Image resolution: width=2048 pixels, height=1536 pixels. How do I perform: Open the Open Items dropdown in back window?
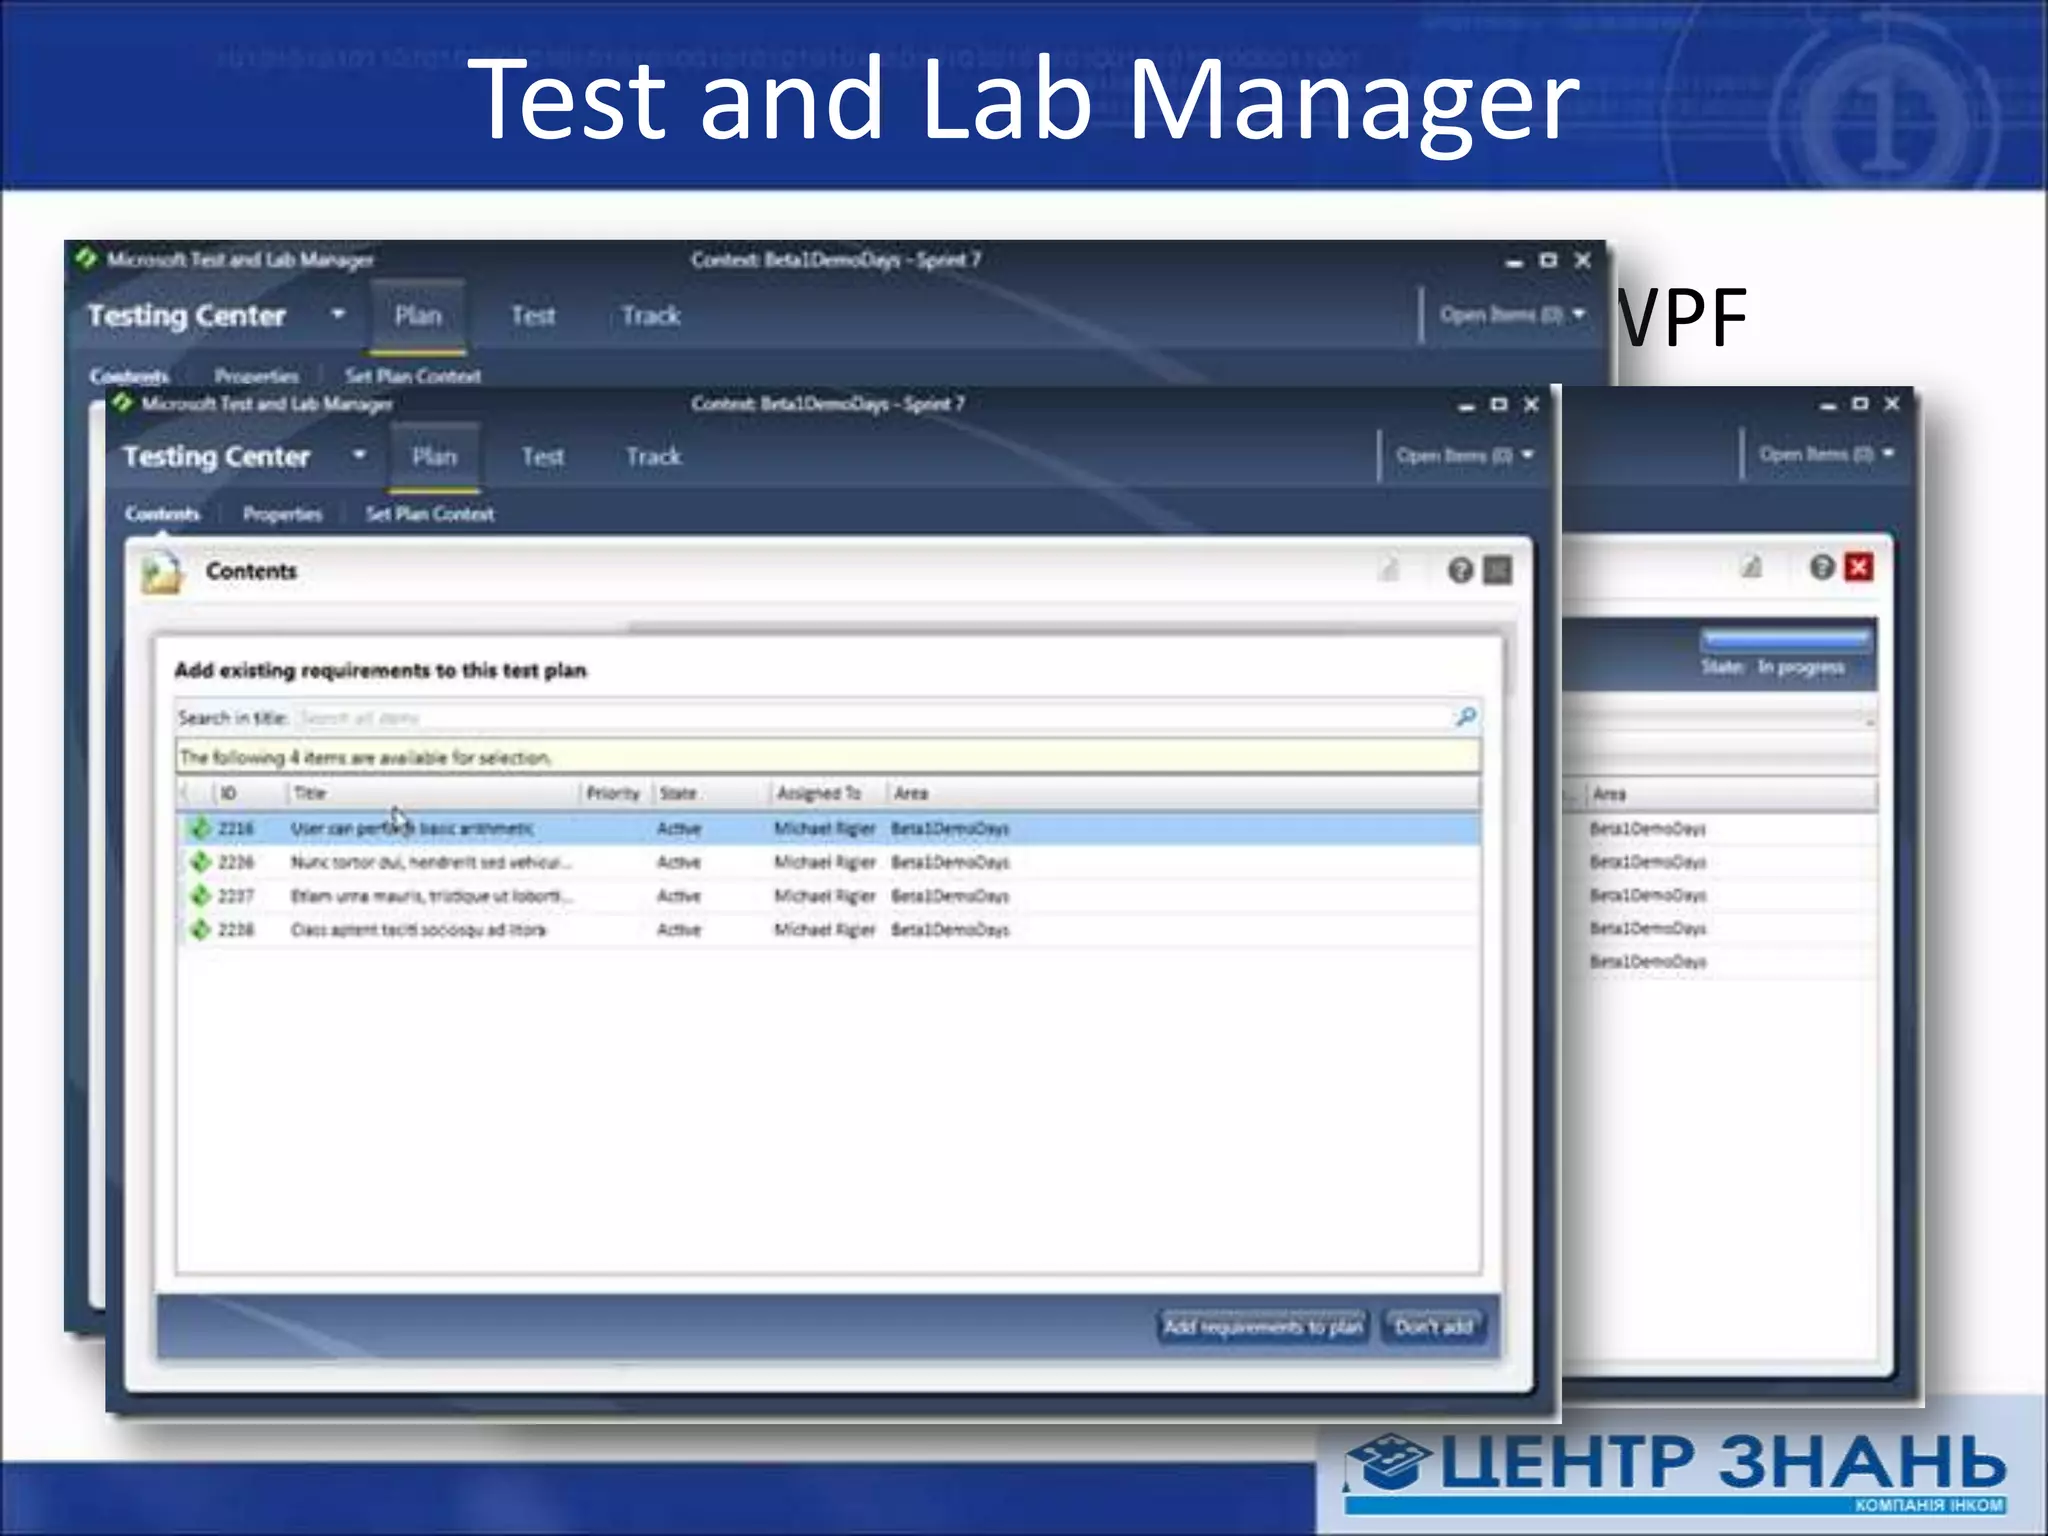click(1512, 315)
